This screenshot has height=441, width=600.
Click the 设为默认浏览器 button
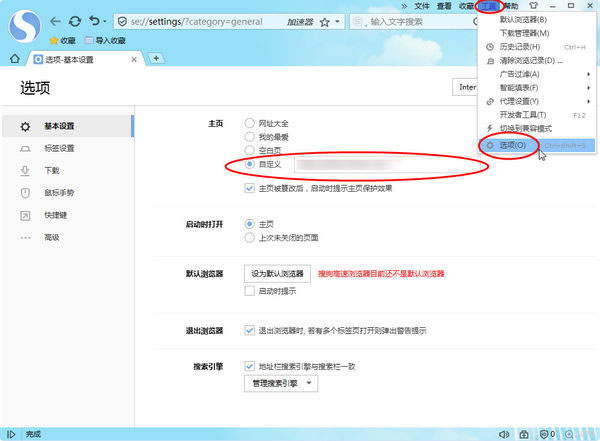[277, 273]
